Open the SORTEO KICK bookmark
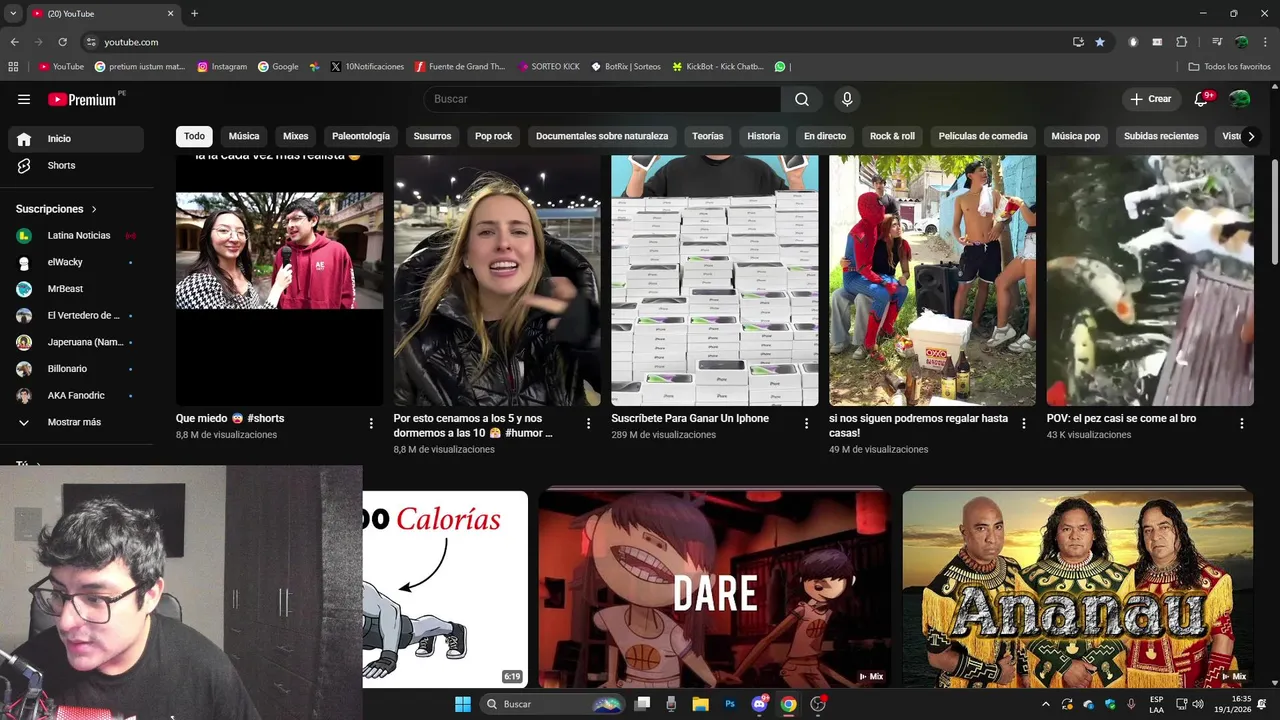1280x720 pixels. (x=549, y=67)
